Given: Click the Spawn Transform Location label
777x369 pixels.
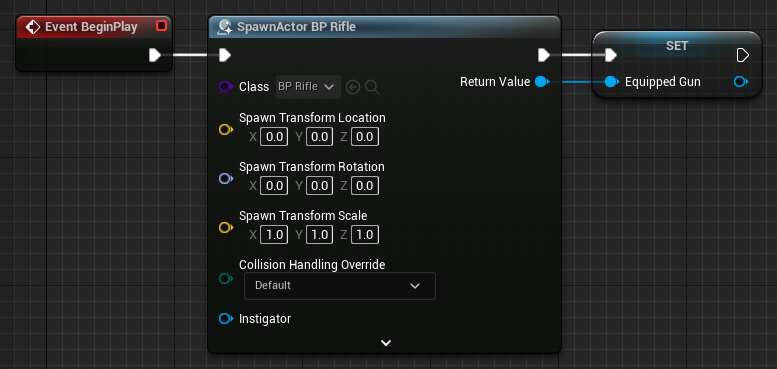Looking at the screenshot, I should [x=312, y=118].
